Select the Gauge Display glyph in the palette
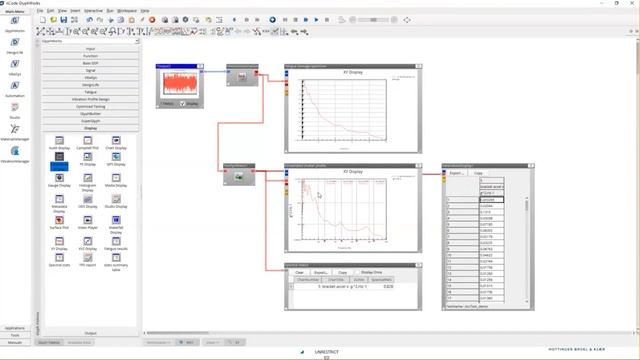Viewport: 640px width, 360px height. [59, 180]
